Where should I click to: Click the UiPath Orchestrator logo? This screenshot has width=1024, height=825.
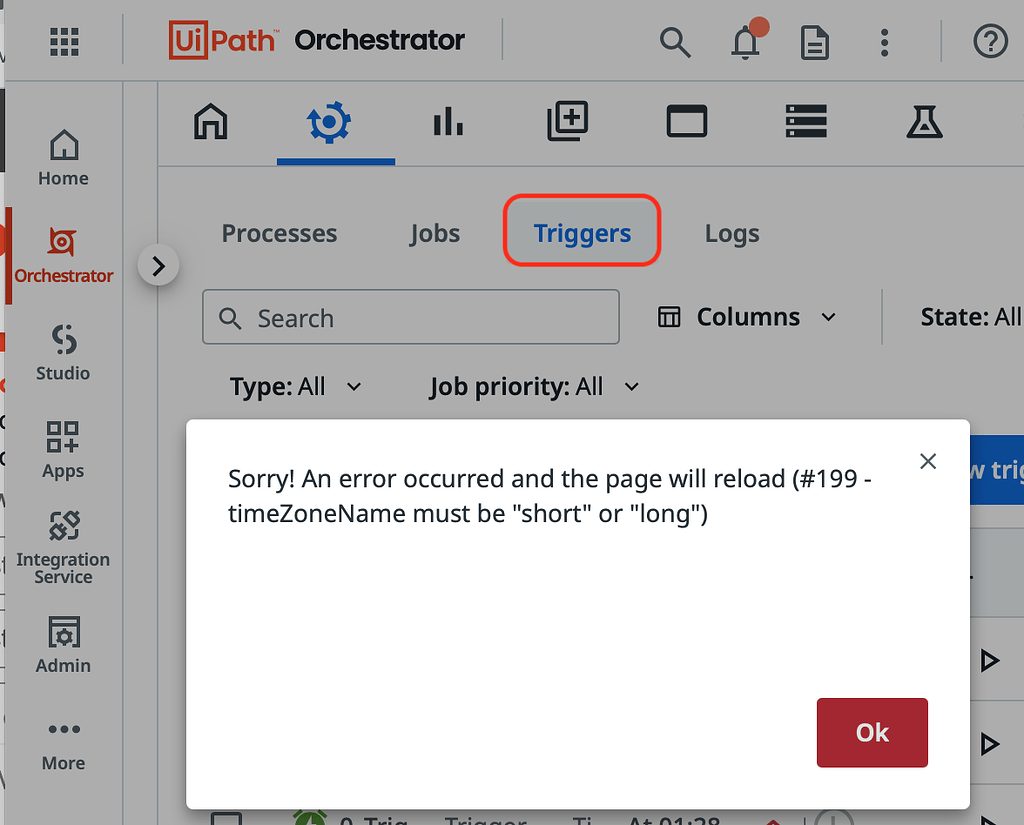tap(317, 40)
